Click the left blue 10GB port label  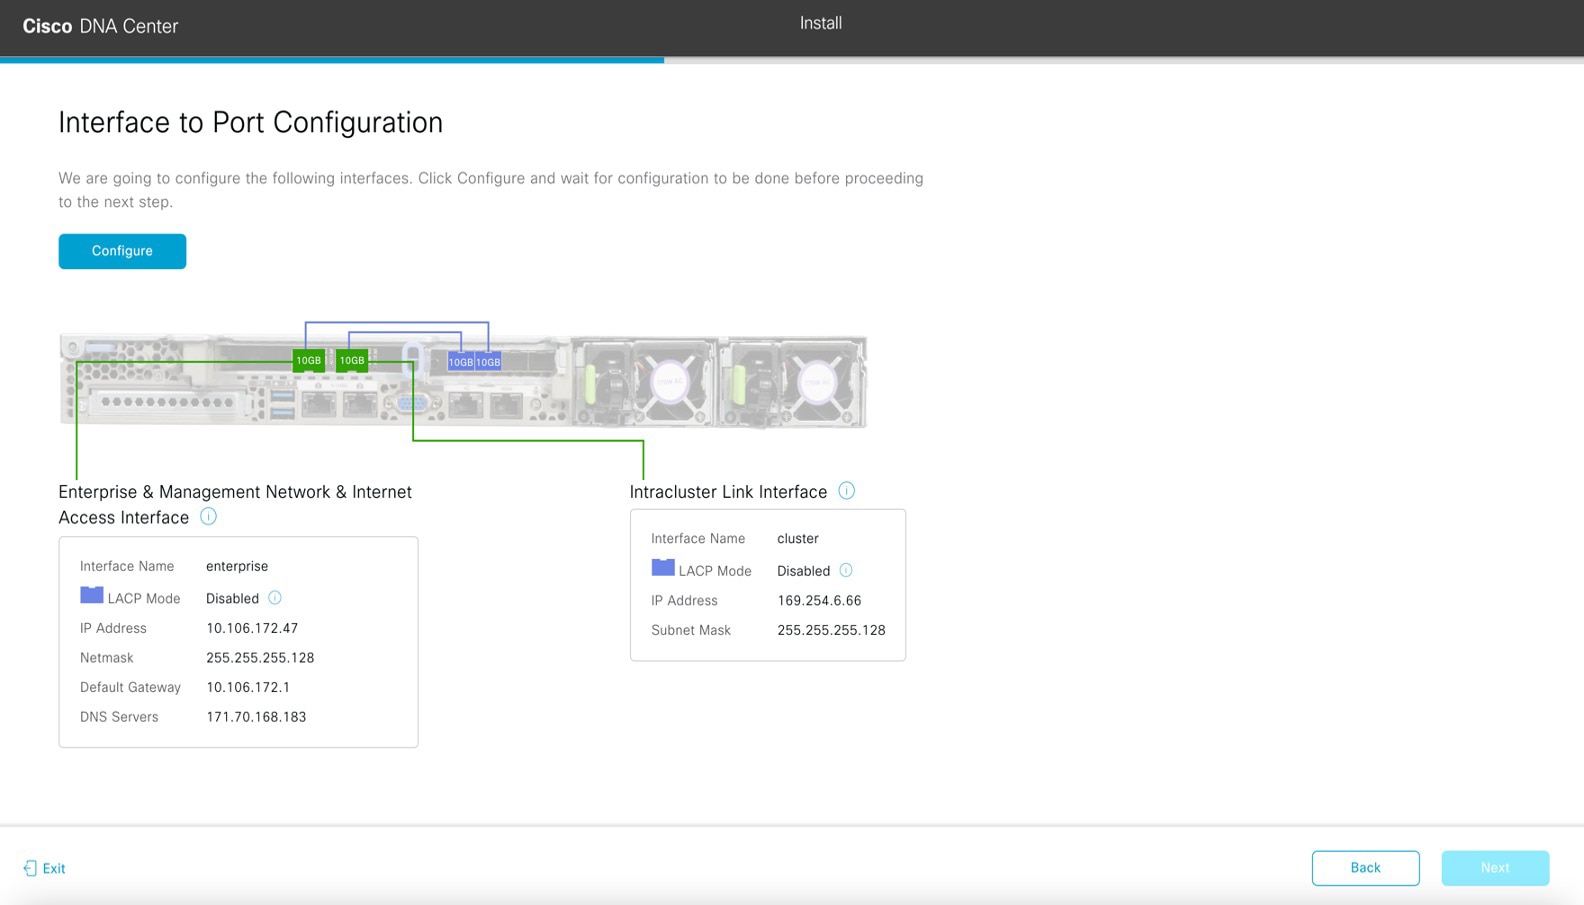point(461,362)
